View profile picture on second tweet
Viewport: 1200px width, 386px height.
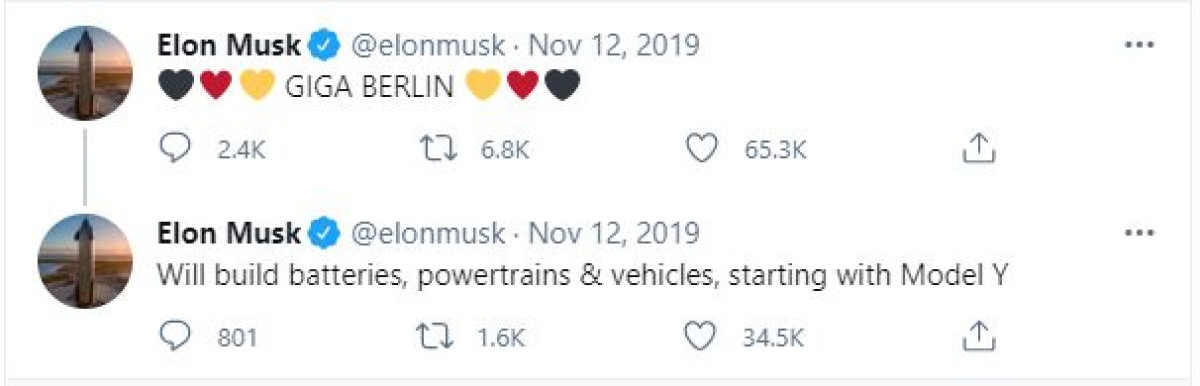pos(85,261)
